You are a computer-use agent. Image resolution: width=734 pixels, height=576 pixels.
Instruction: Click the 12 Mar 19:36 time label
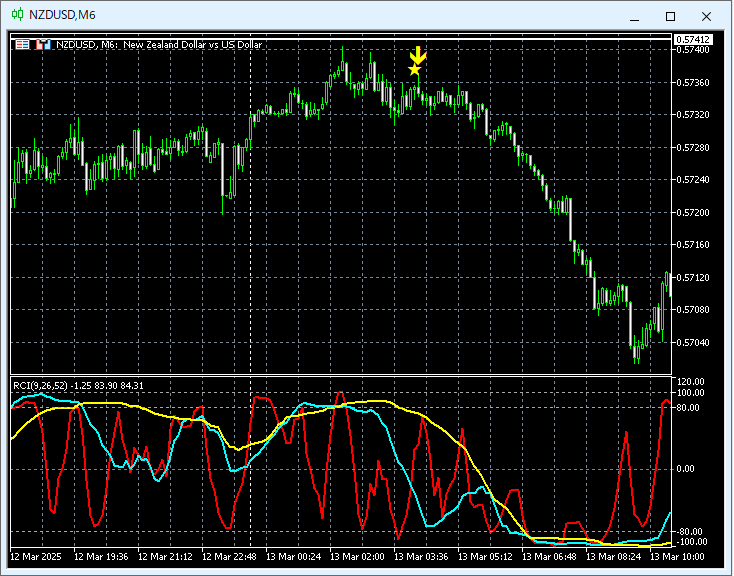[x=101, y=557]
